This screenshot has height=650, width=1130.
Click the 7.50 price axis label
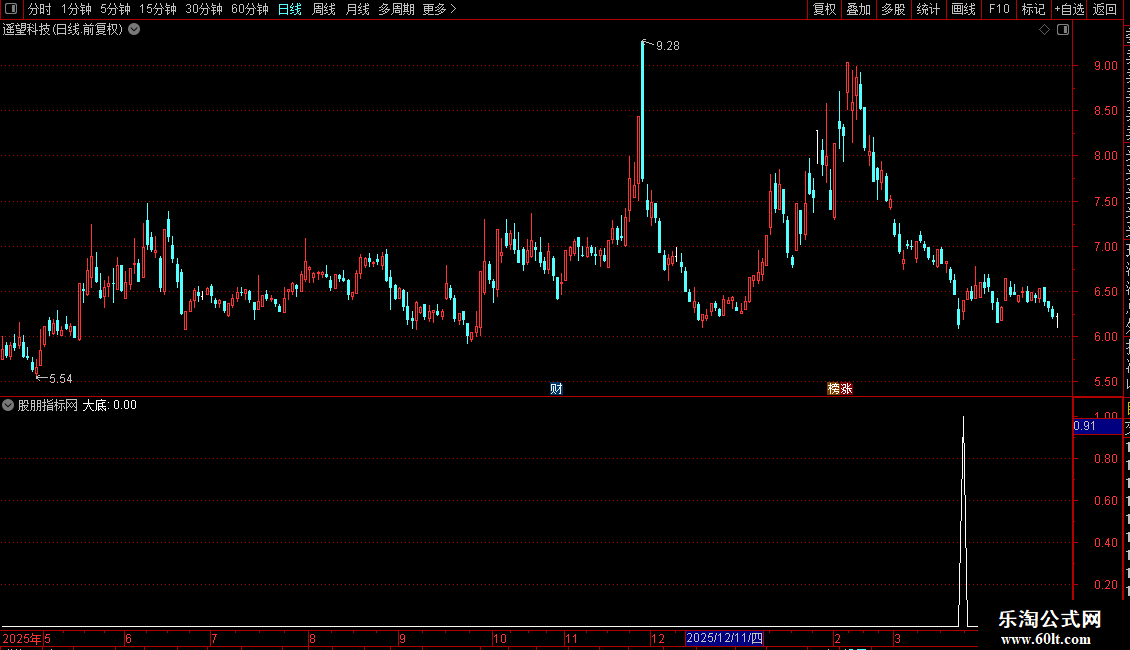1105,202
